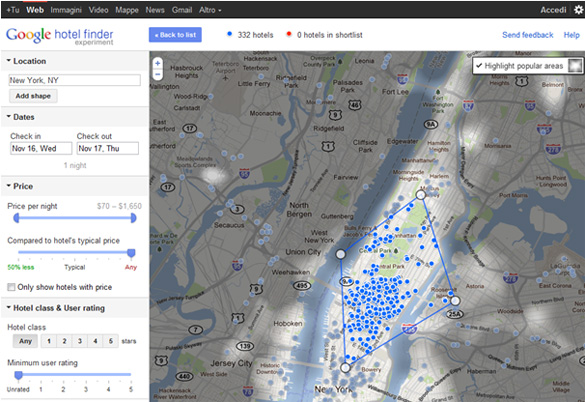The height and width of the screenshot is (402, 585).
Task: Click the Google hotel finder logo
Action: pyautogui.click(x=60, y=36)
